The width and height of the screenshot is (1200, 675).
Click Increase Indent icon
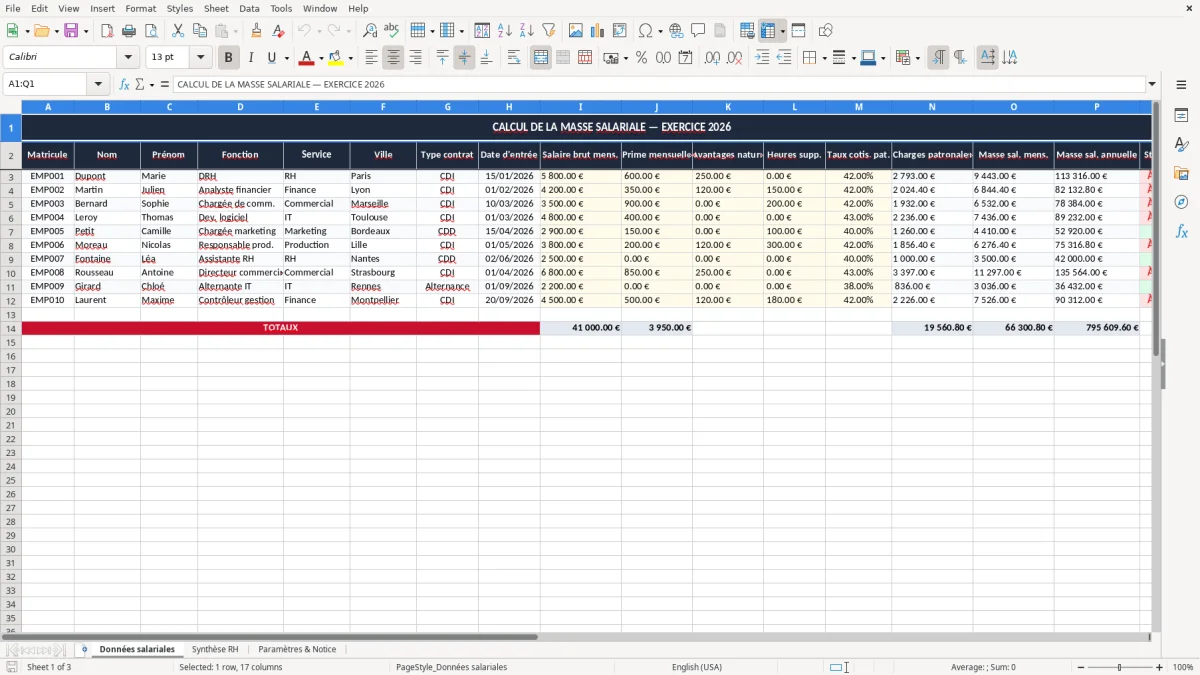(762, 58)
